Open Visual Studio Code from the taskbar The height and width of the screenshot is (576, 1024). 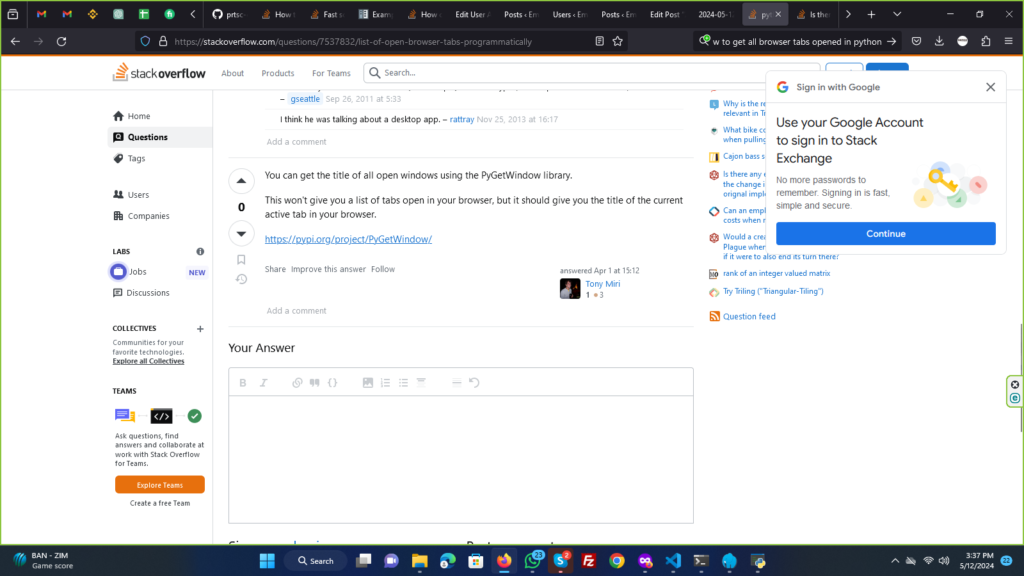[673, 561]
